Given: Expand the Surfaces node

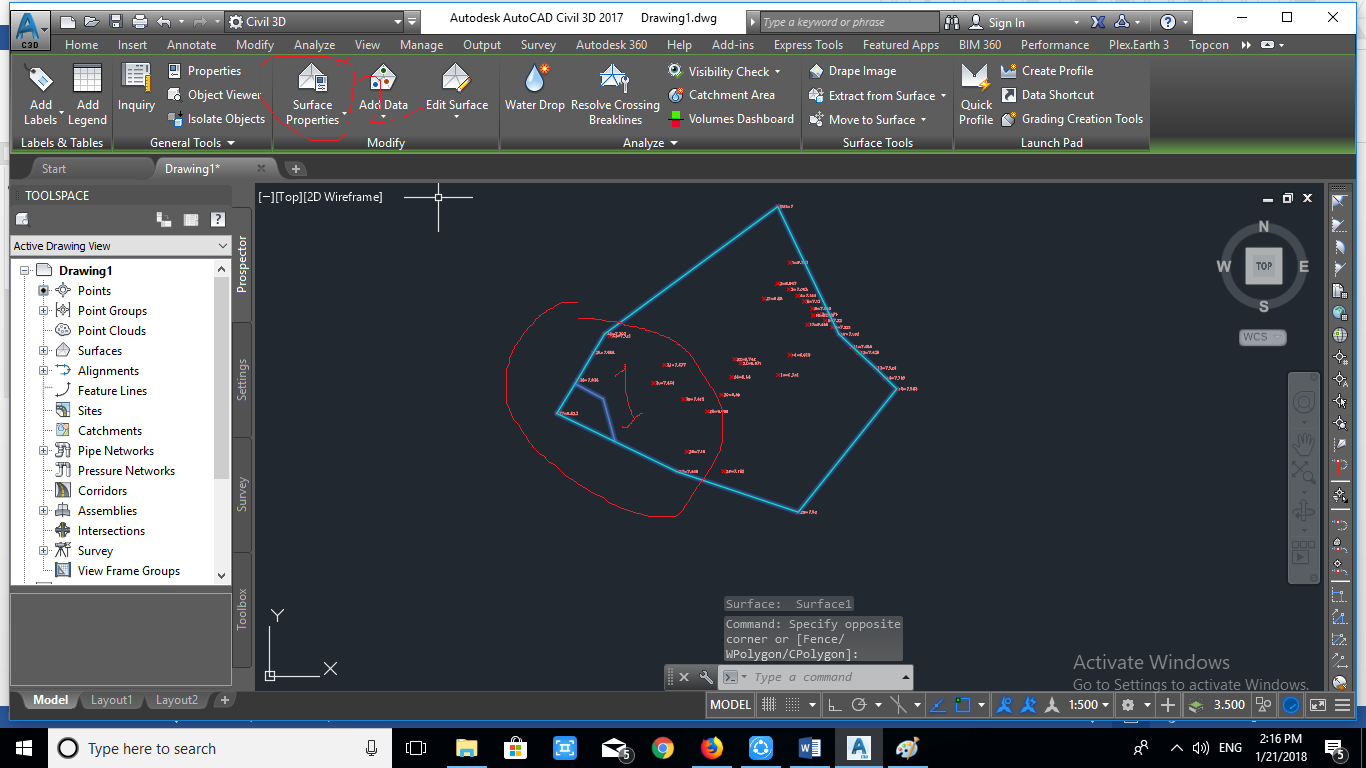Looking at the screenshot, I should pyautogui.click(x=44, y=351).
